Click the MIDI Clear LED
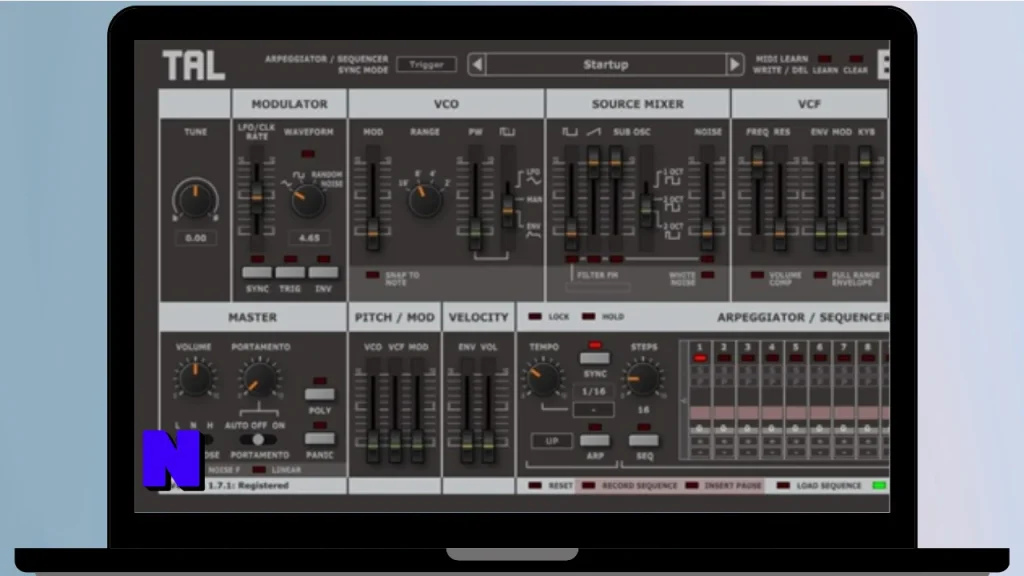This screenshot has height=576, width=1024. click(856, 59)
